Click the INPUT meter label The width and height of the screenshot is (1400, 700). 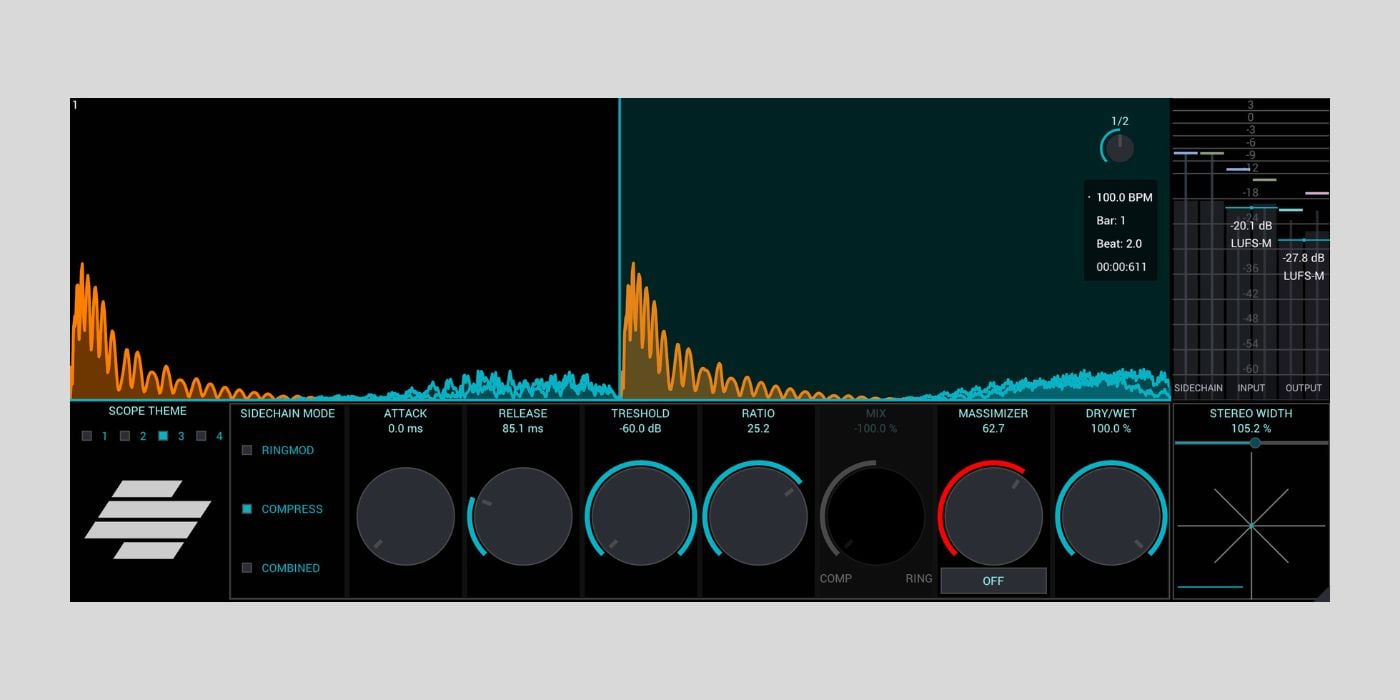[1251, 388]
